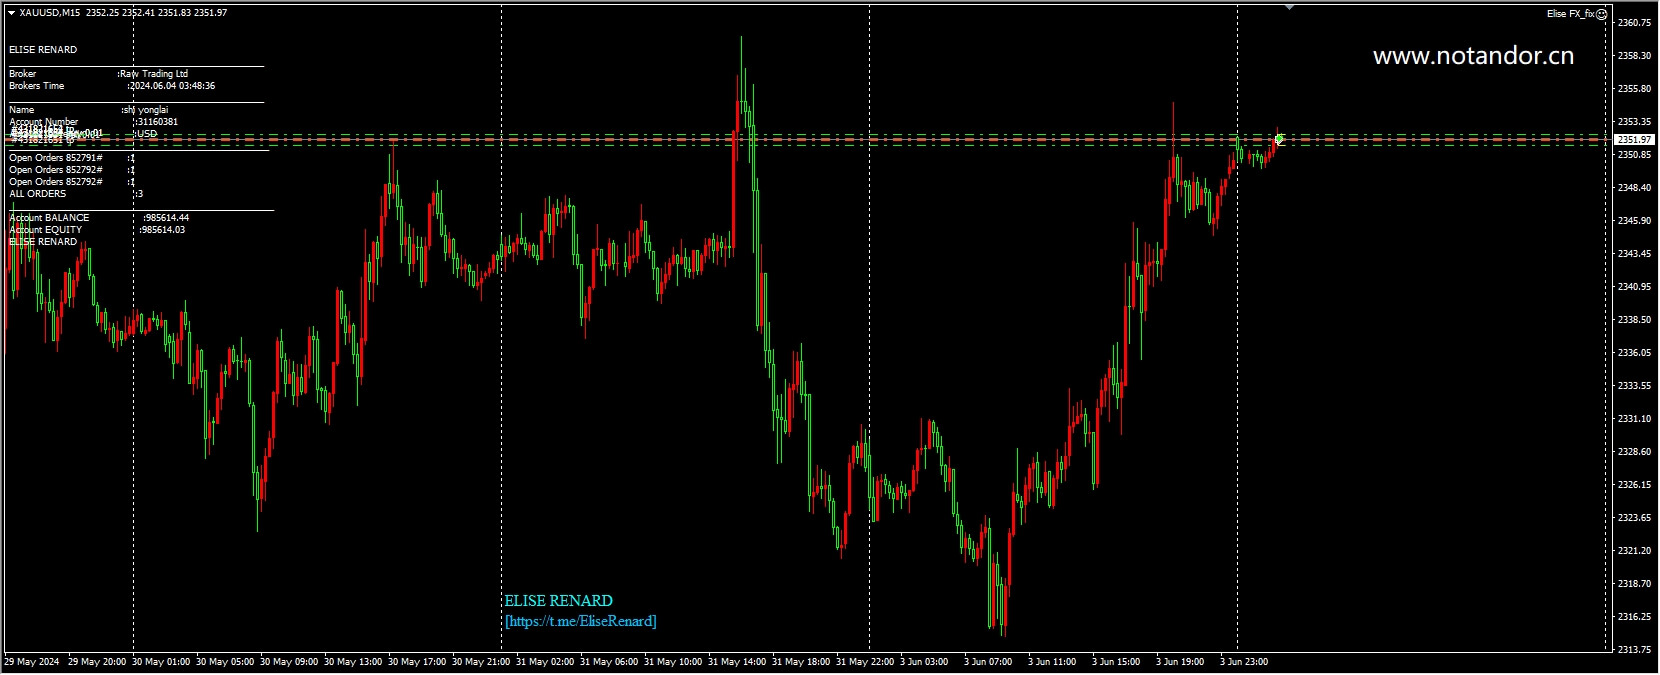The width and height of the screenshot is (1660, 675).
Task: Click the 2318.70 price scale label
Action: click(x=1633, y=583)
